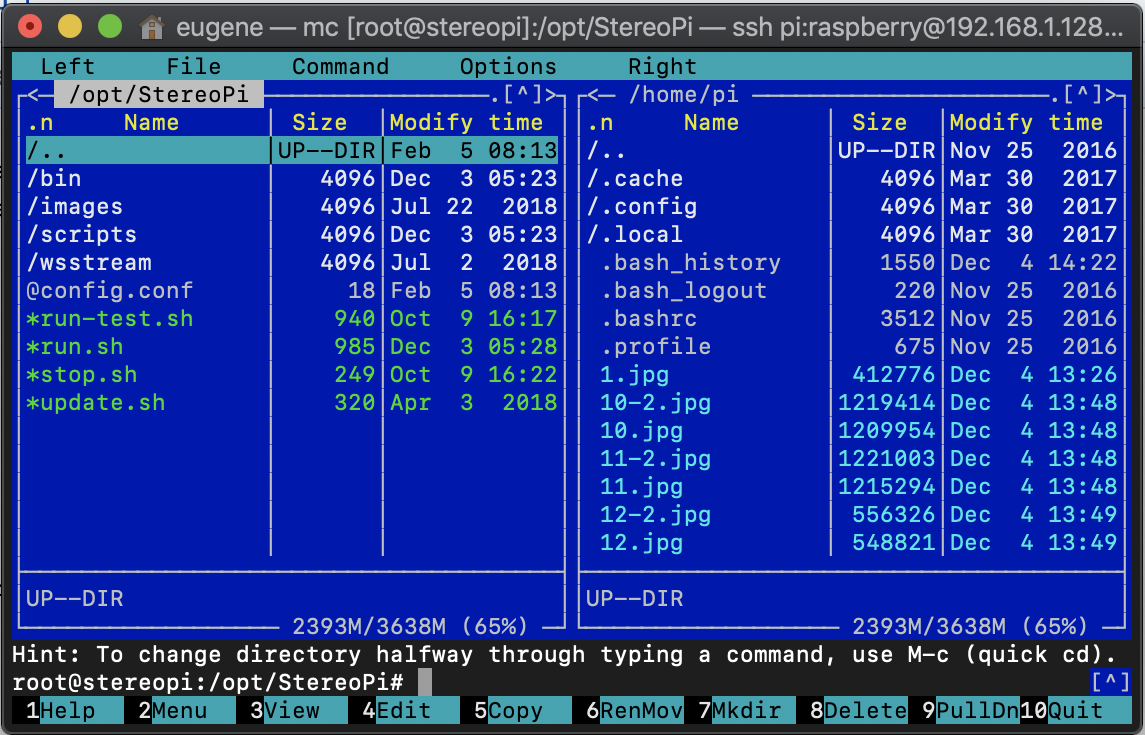The image size is (1145, 735).
Task: Open the left panel history list caret
Action: click(521, 95)
